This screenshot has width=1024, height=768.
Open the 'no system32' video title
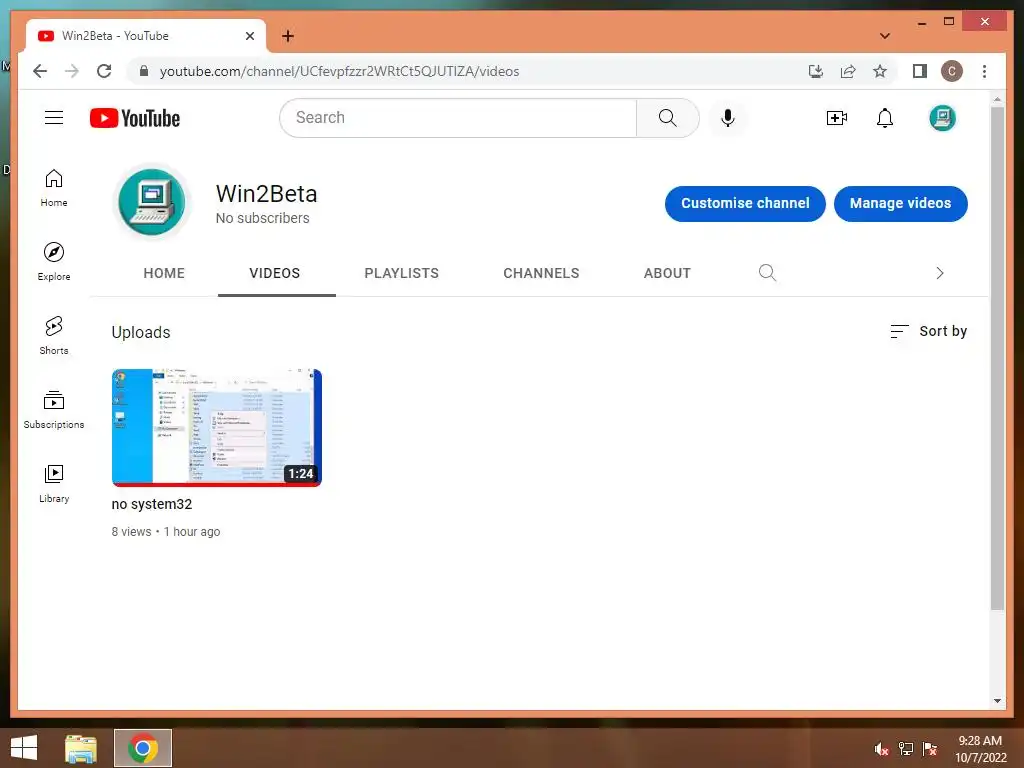[152, 504]
